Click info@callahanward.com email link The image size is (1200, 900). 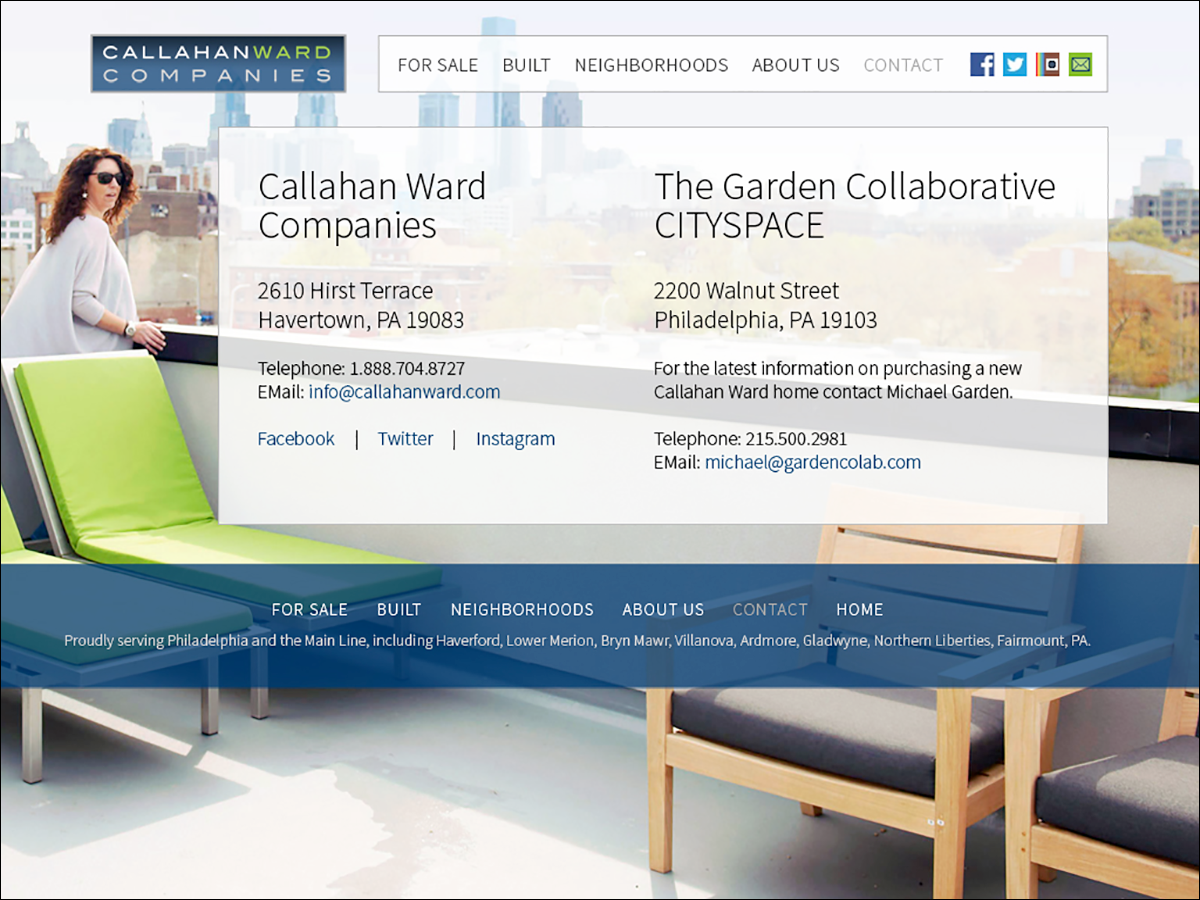[x=404, y=392]
